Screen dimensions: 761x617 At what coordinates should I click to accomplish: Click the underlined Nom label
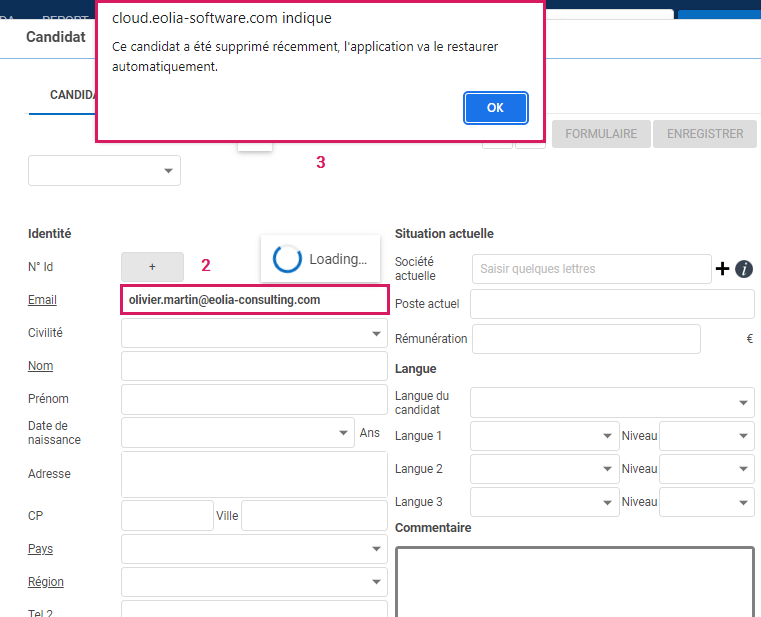pos(40,366)
